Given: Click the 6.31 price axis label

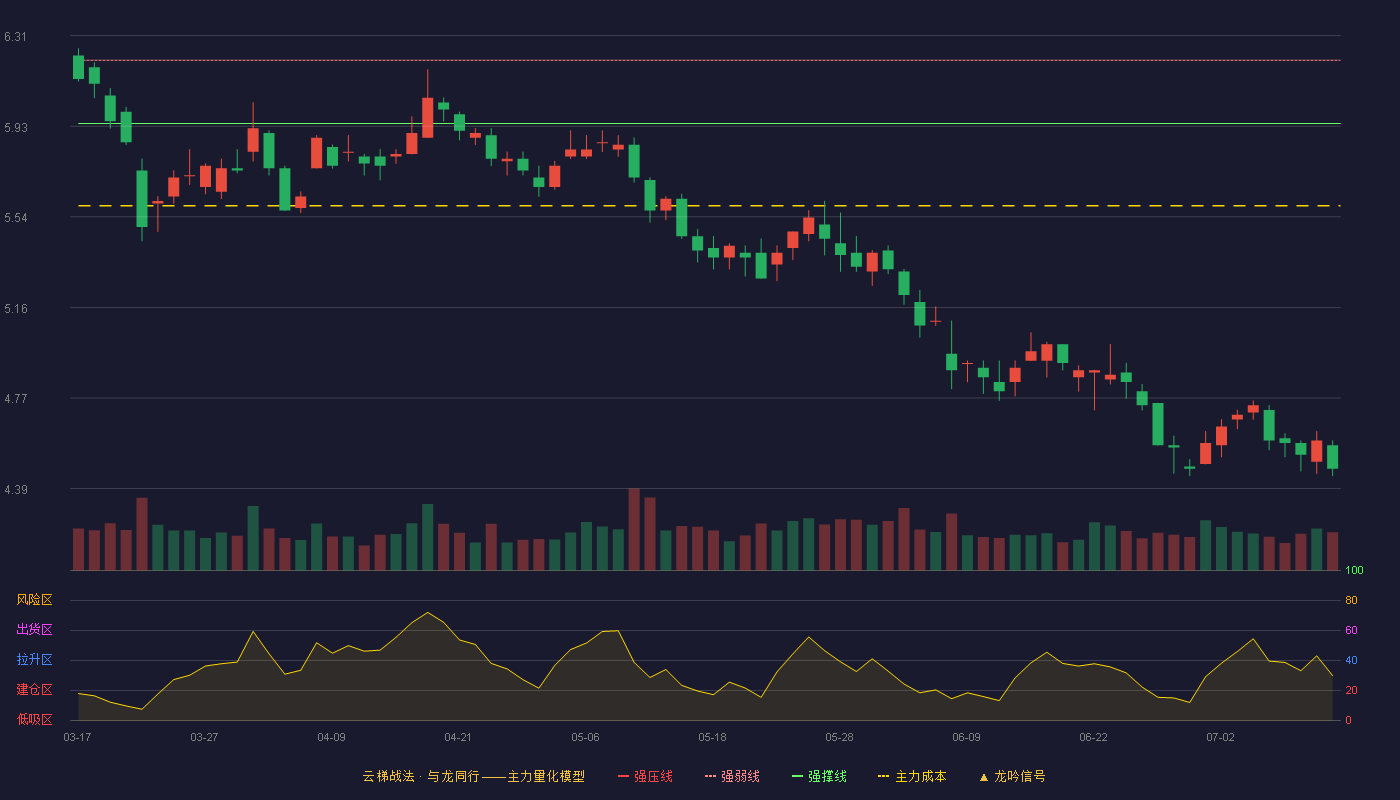Looking at the screenshot, I should [x=15, y=37].
